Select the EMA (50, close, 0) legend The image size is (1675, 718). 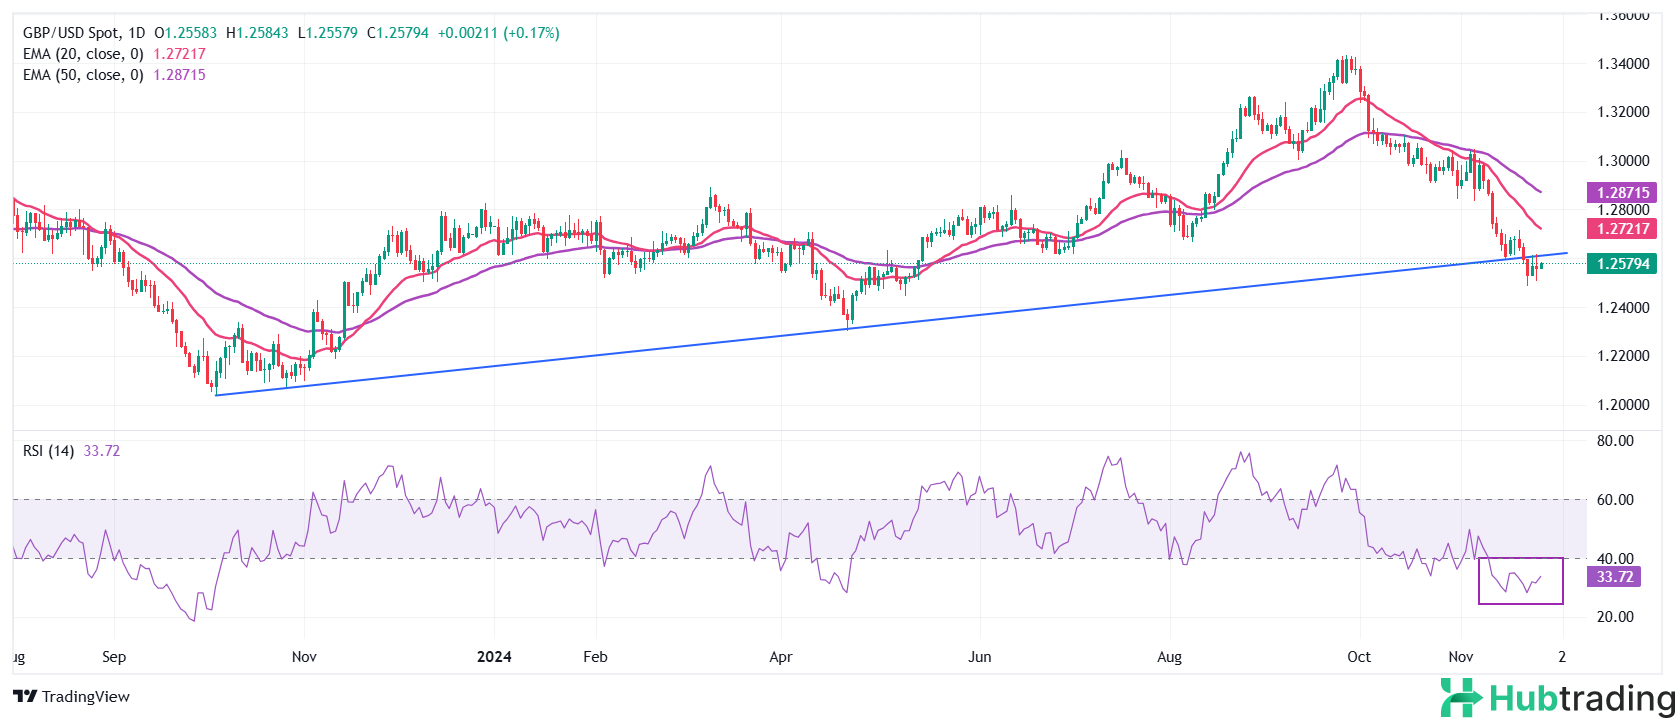point(83,75)
